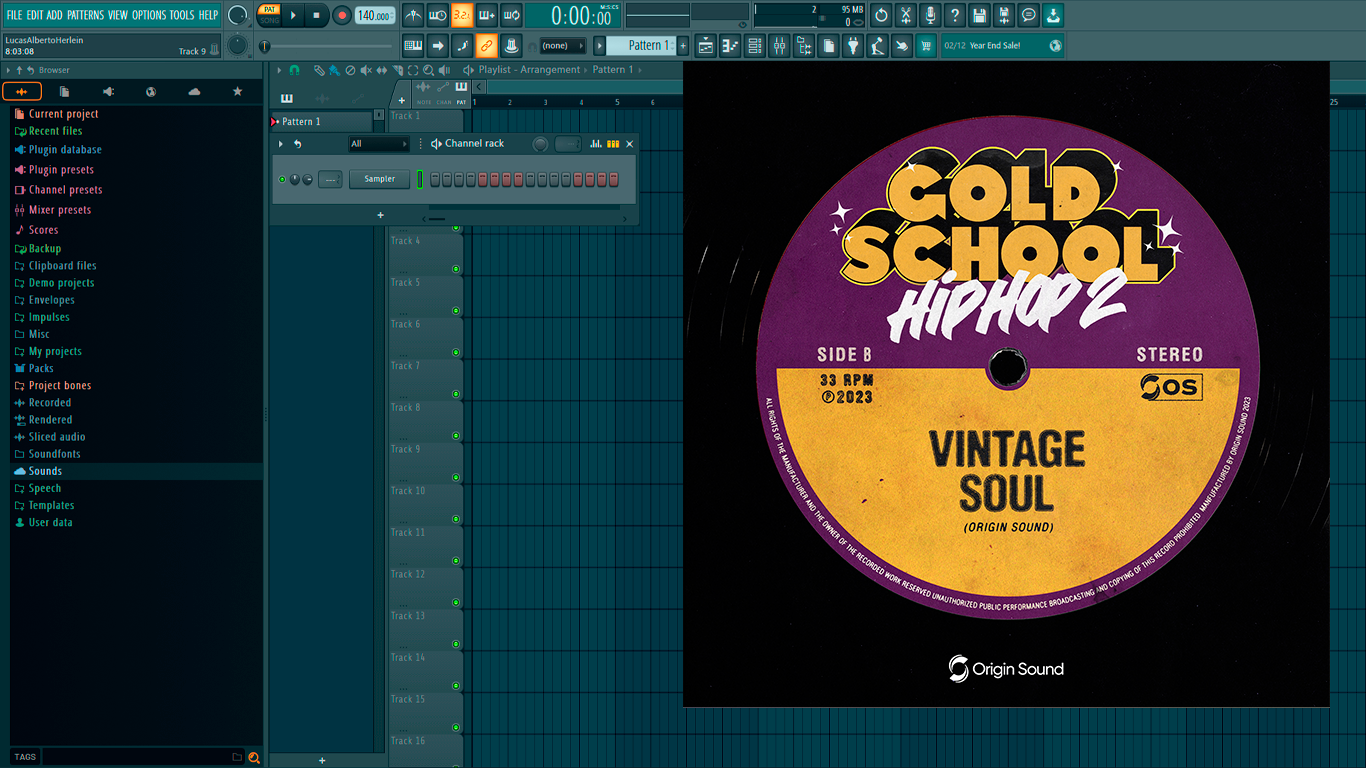Toggle auto scrolling arrow icon
This screenshot has height=768, width=1366.
(x=437, y=45)
